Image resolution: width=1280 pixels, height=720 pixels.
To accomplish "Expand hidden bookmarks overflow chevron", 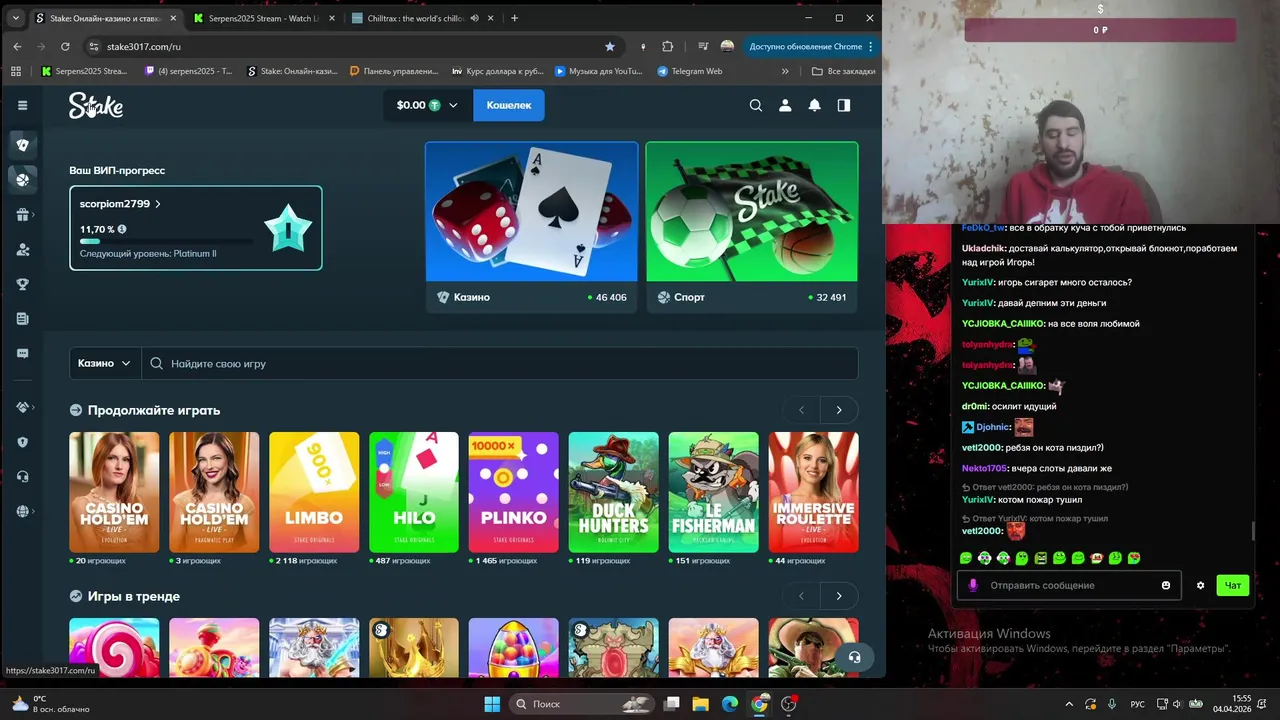I will [x=785, y=71].
